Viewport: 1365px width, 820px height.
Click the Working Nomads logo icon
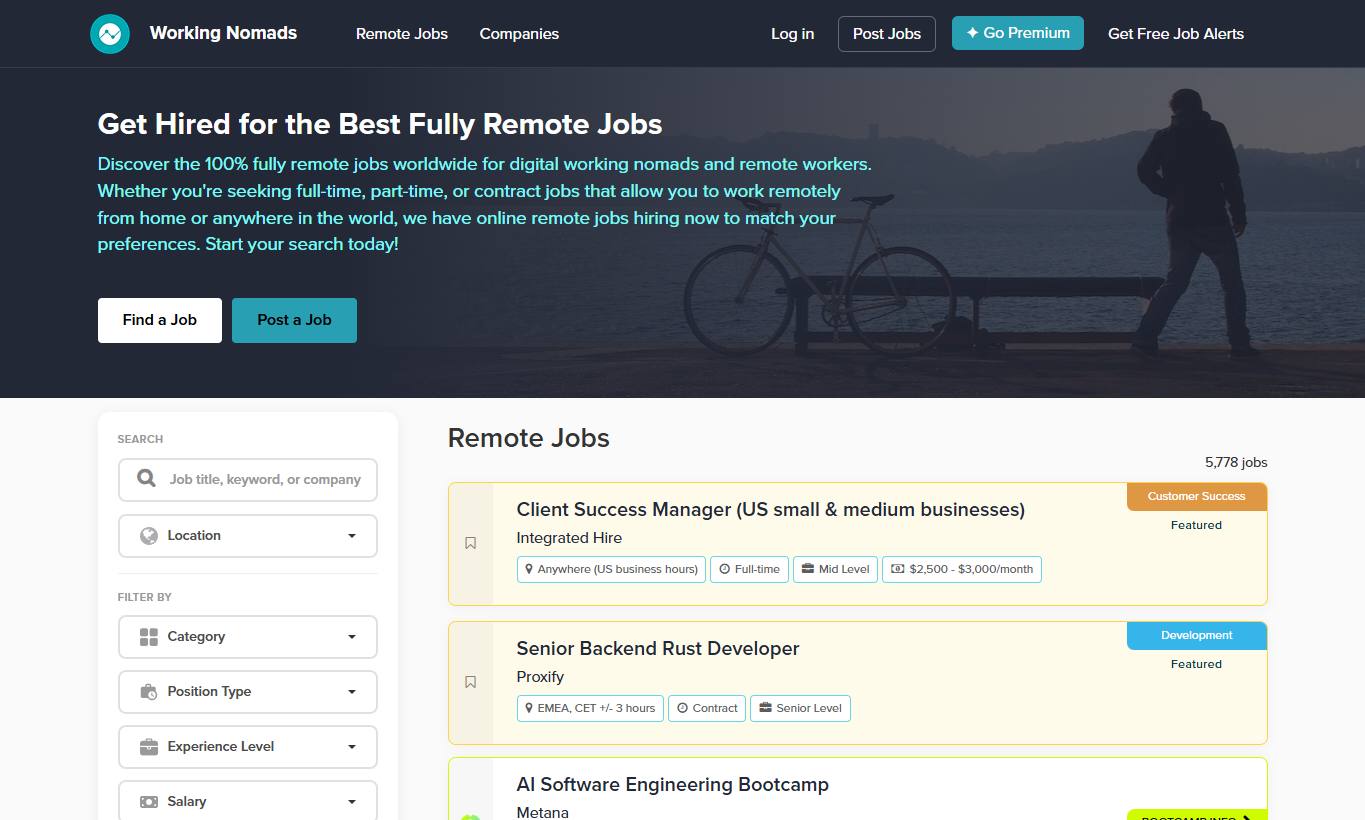110,34
